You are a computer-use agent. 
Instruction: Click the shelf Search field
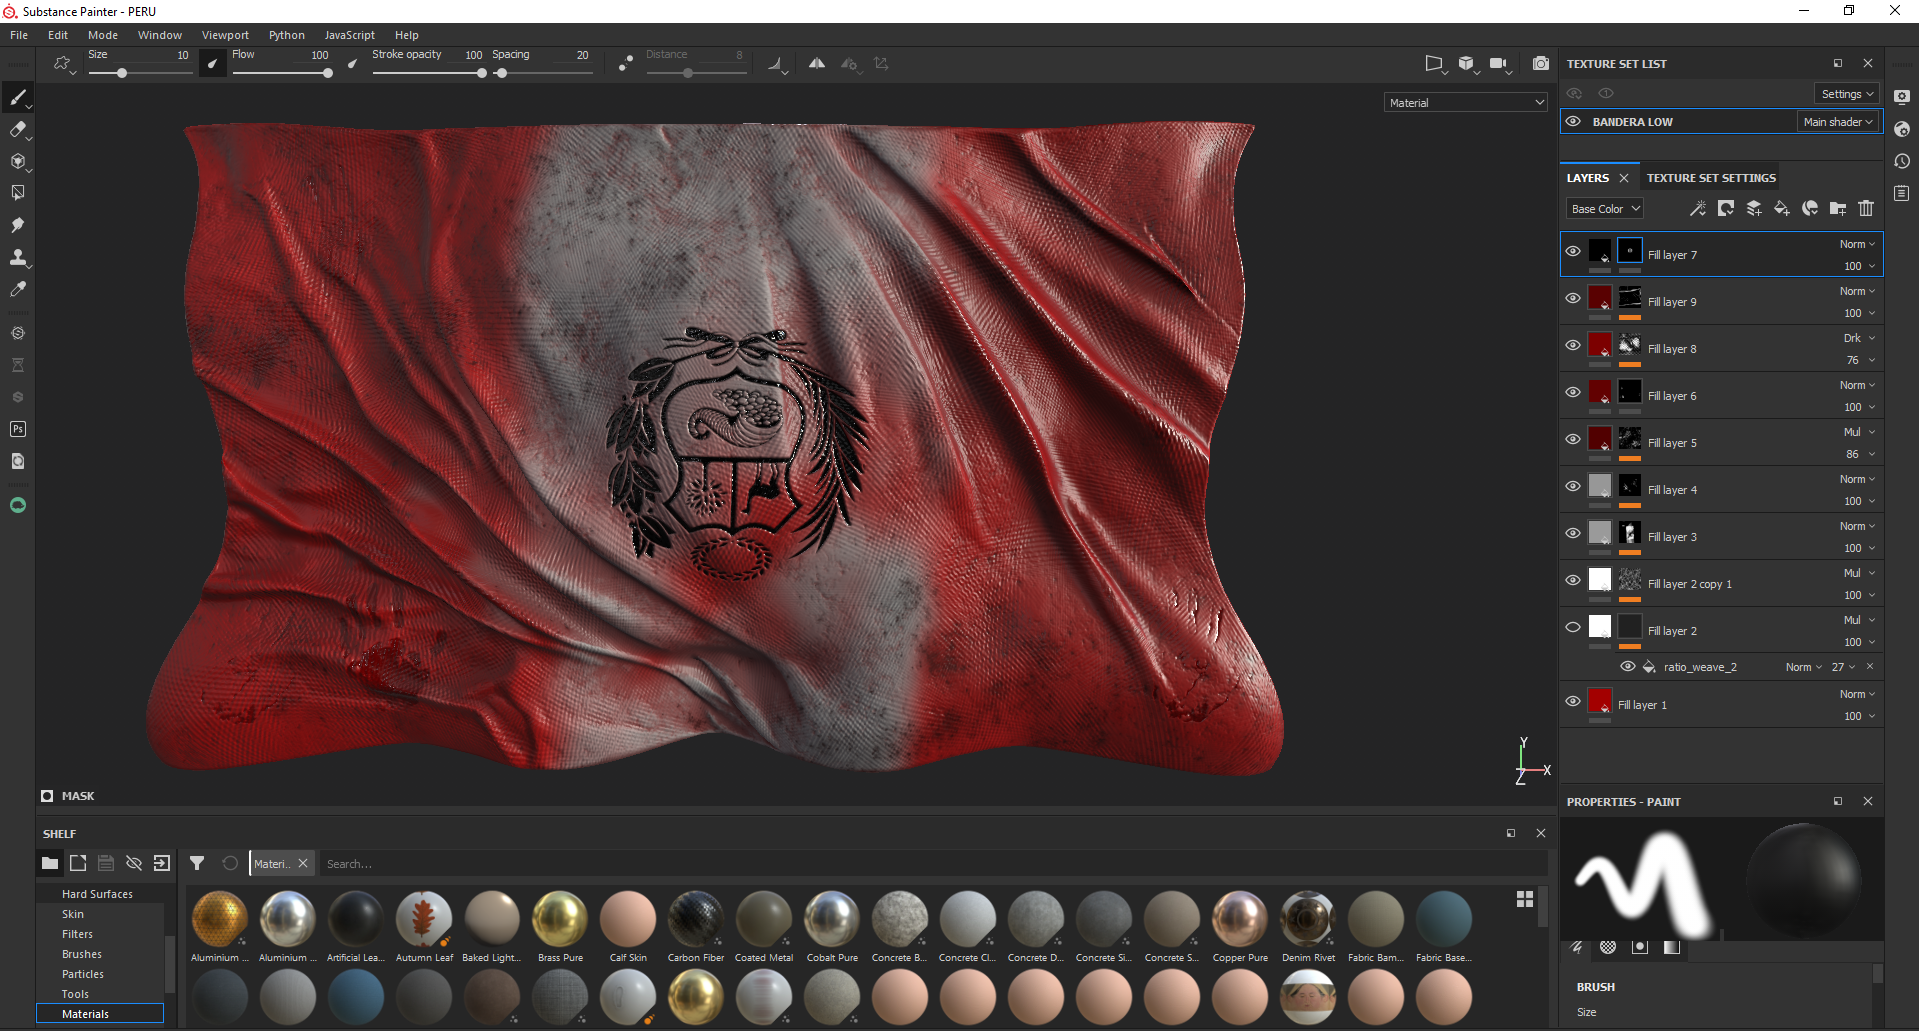[934, 864]
